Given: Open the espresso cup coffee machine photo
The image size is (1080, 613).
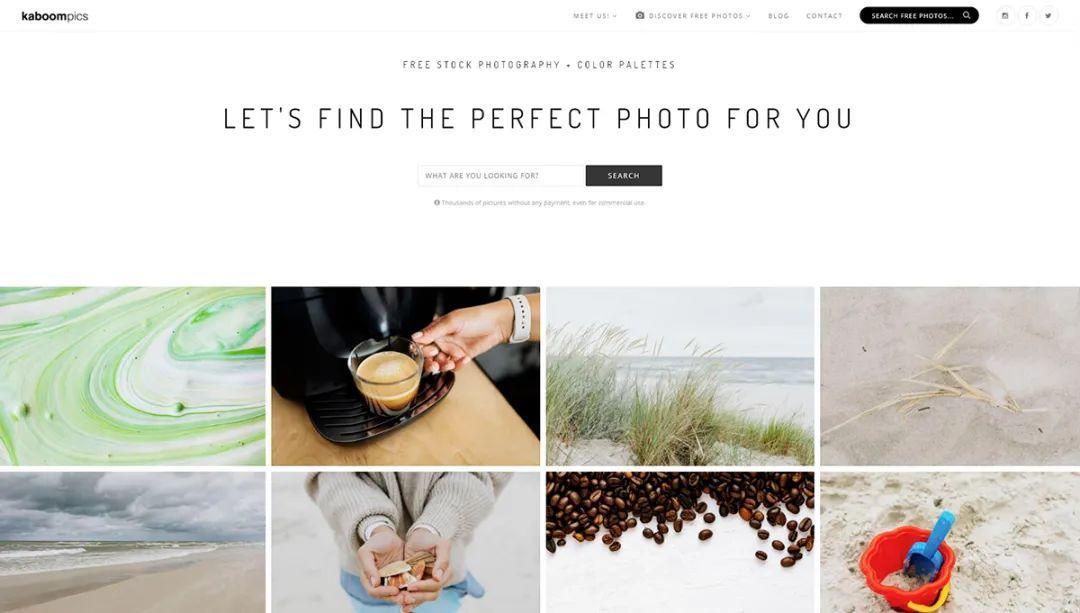Looking at the screenshot, I should 406,376.
